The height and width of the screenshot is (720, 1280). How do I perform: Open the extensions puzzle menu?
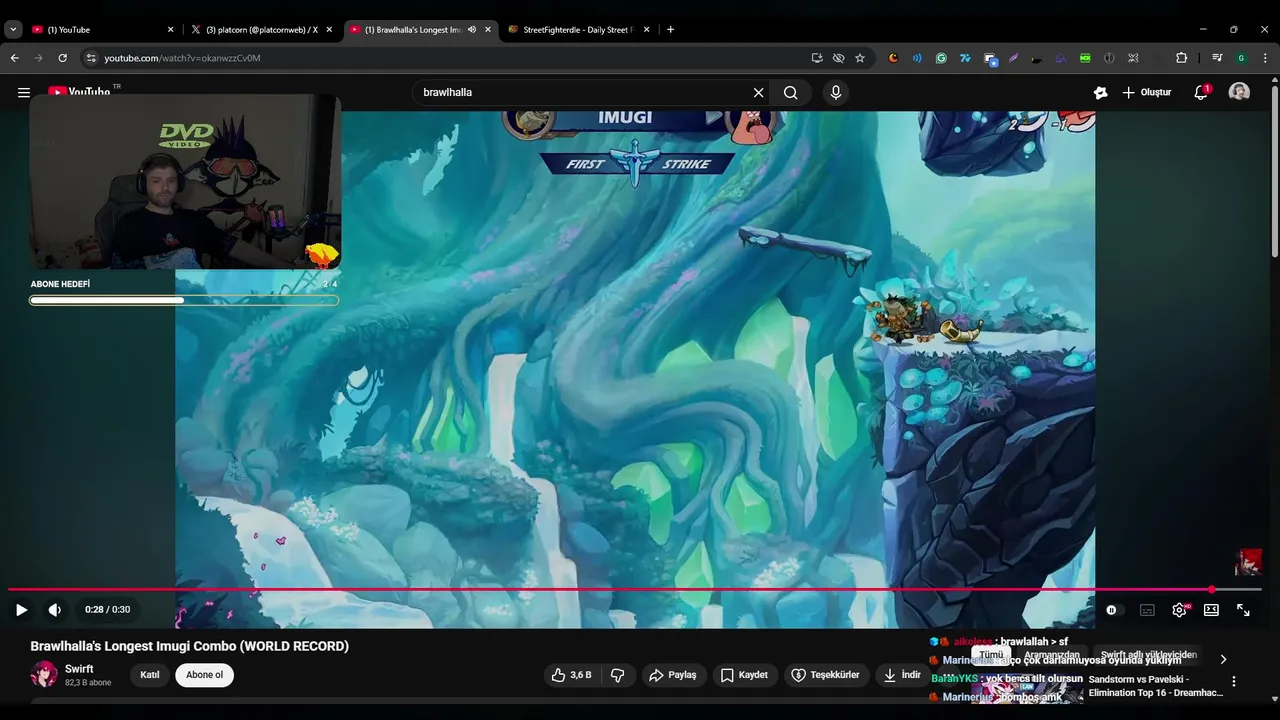click(1181, 58)
